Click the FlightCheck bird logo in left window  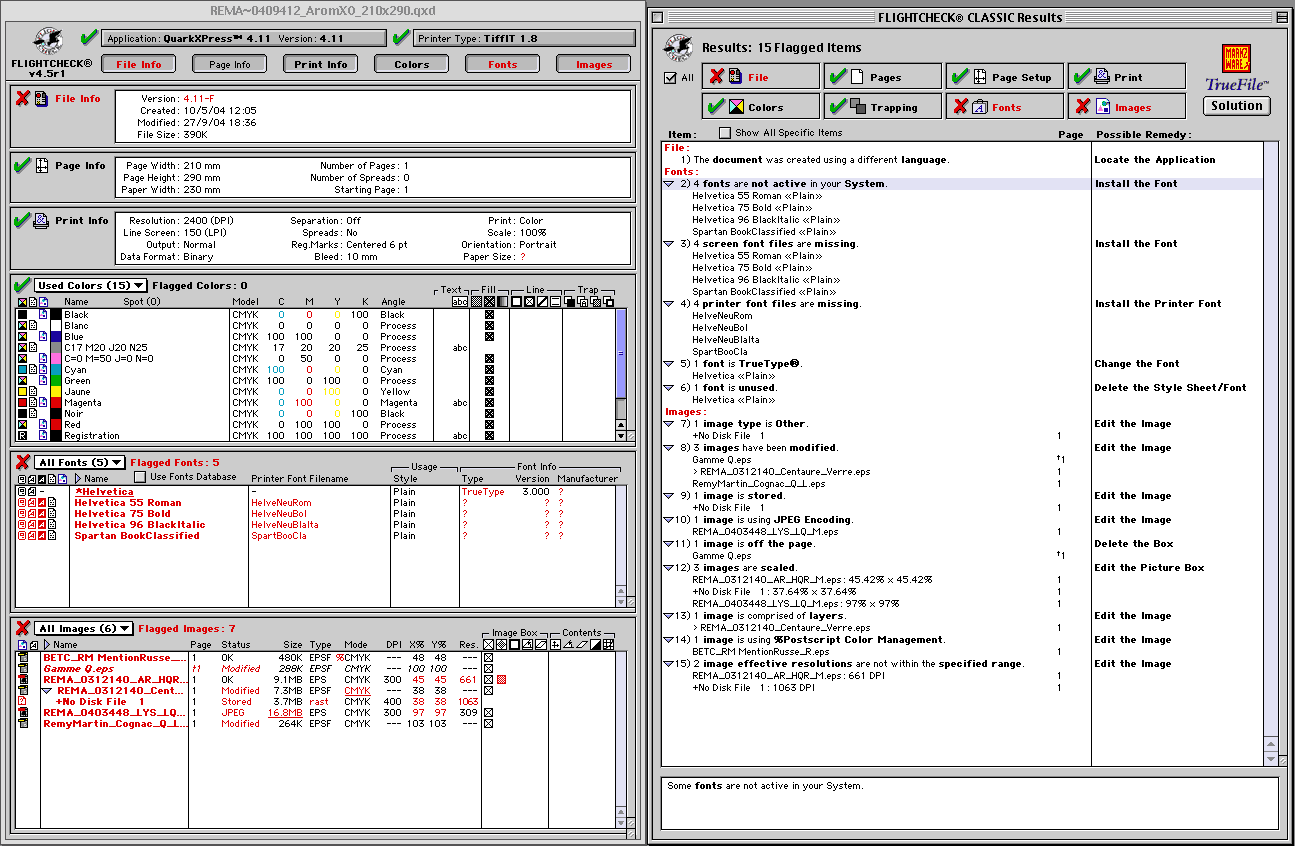coord(48,41)
